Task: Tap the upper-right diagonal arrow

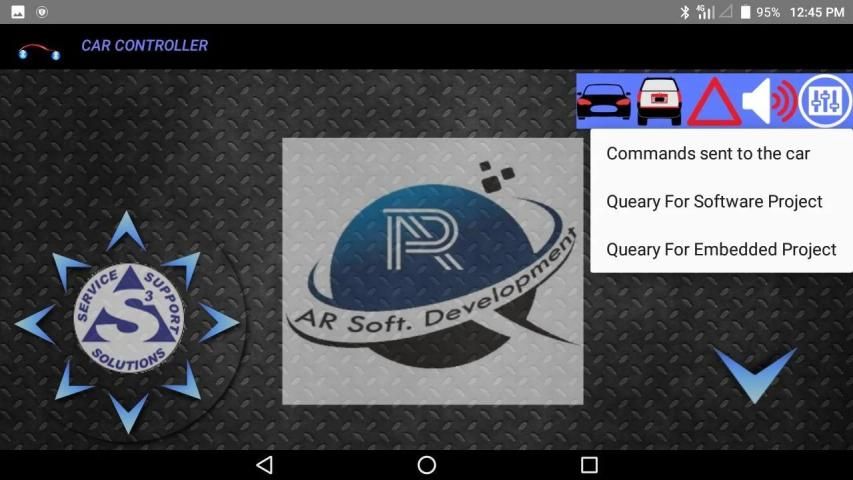Action: pos(181,268)
